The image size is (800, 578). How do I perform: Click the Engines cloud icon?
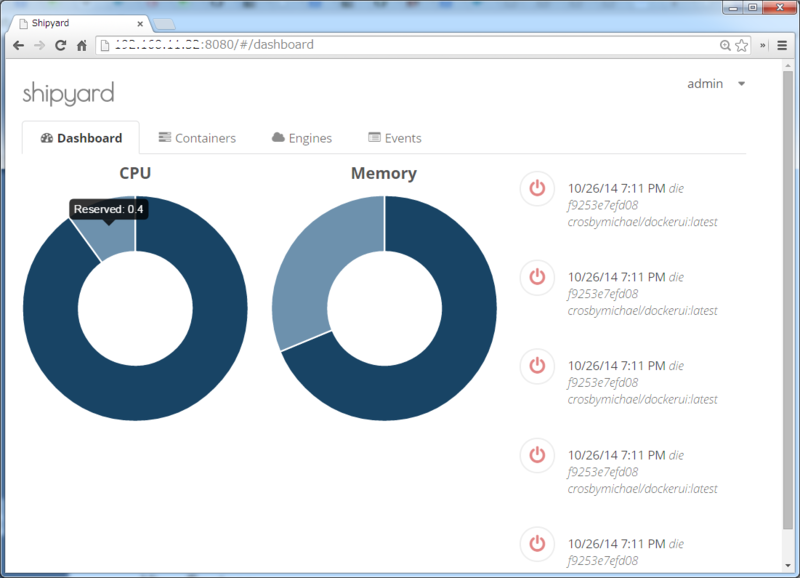tap(278, 137)
